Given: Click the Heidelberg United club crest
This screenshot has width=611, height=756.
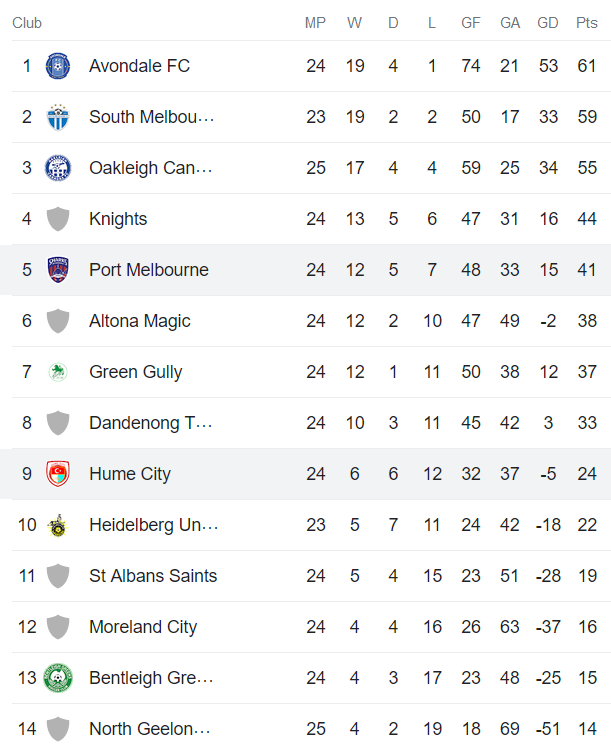Looking at the screenshot, I should click(x=58, y=526).
